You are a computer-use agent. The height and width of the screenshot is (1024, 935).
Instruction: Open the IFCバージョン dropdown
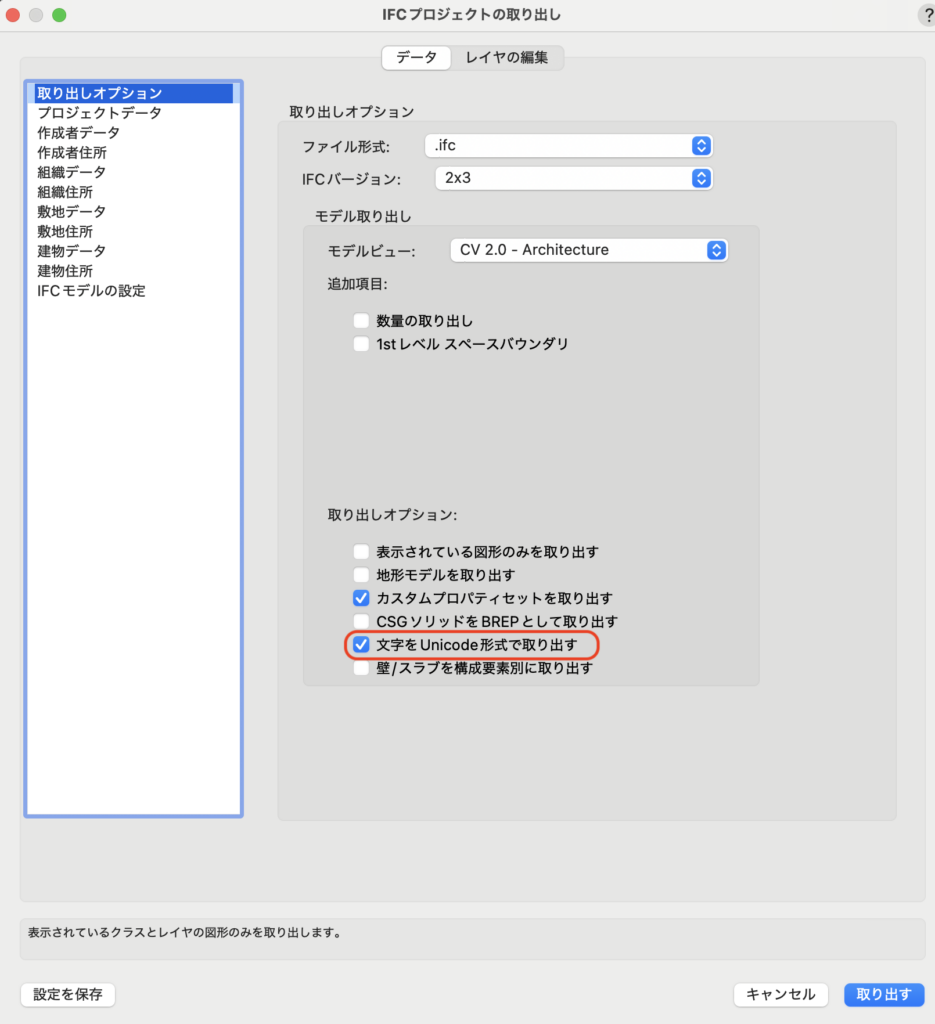coord(573,178)
